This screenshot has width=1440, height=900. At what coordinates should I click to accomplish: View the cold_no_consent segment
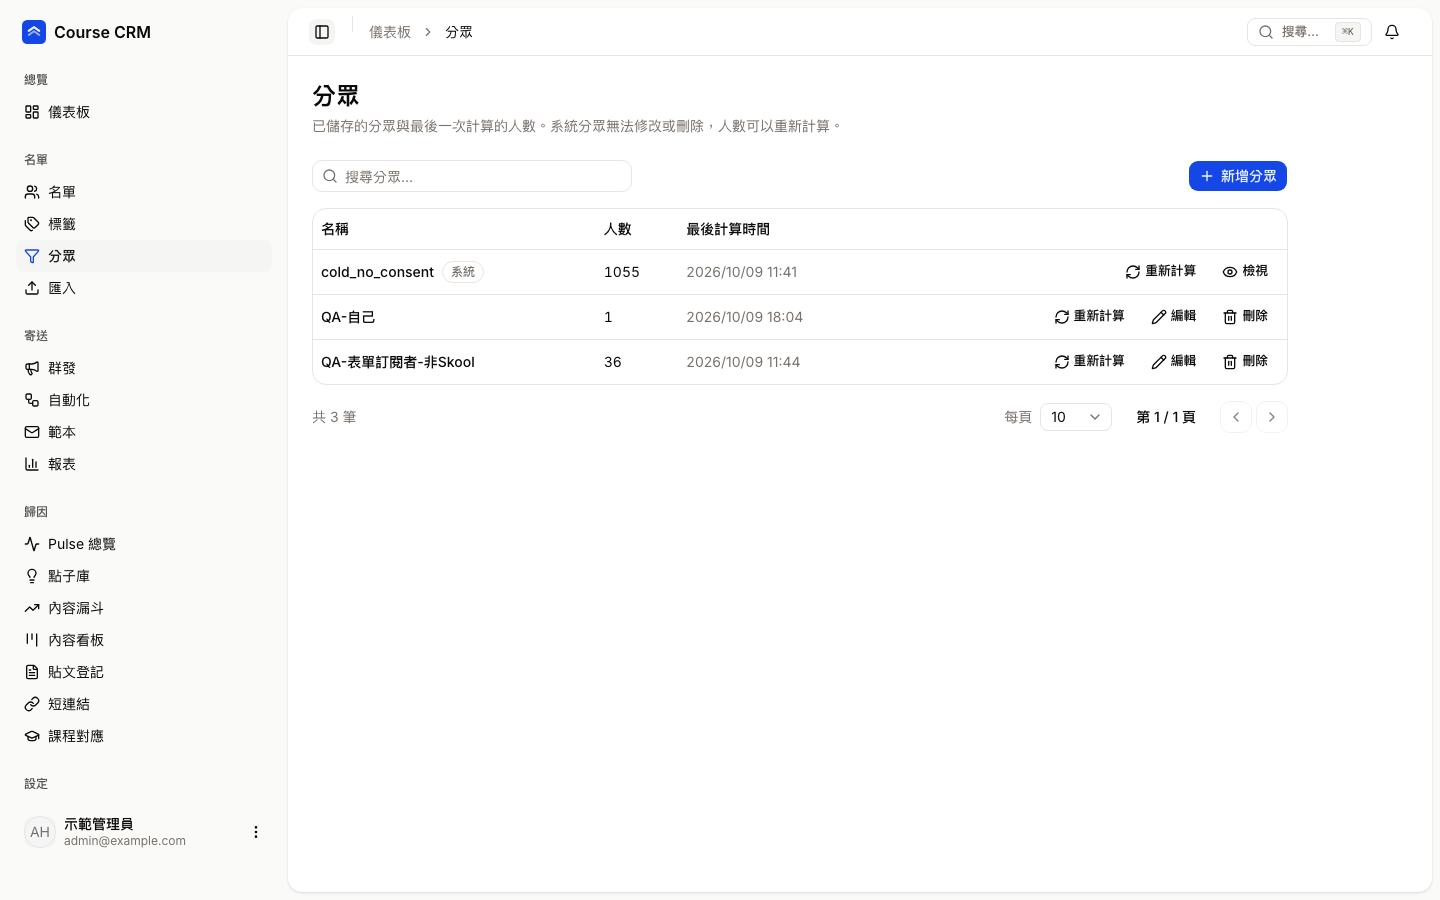click(1245, 272)
